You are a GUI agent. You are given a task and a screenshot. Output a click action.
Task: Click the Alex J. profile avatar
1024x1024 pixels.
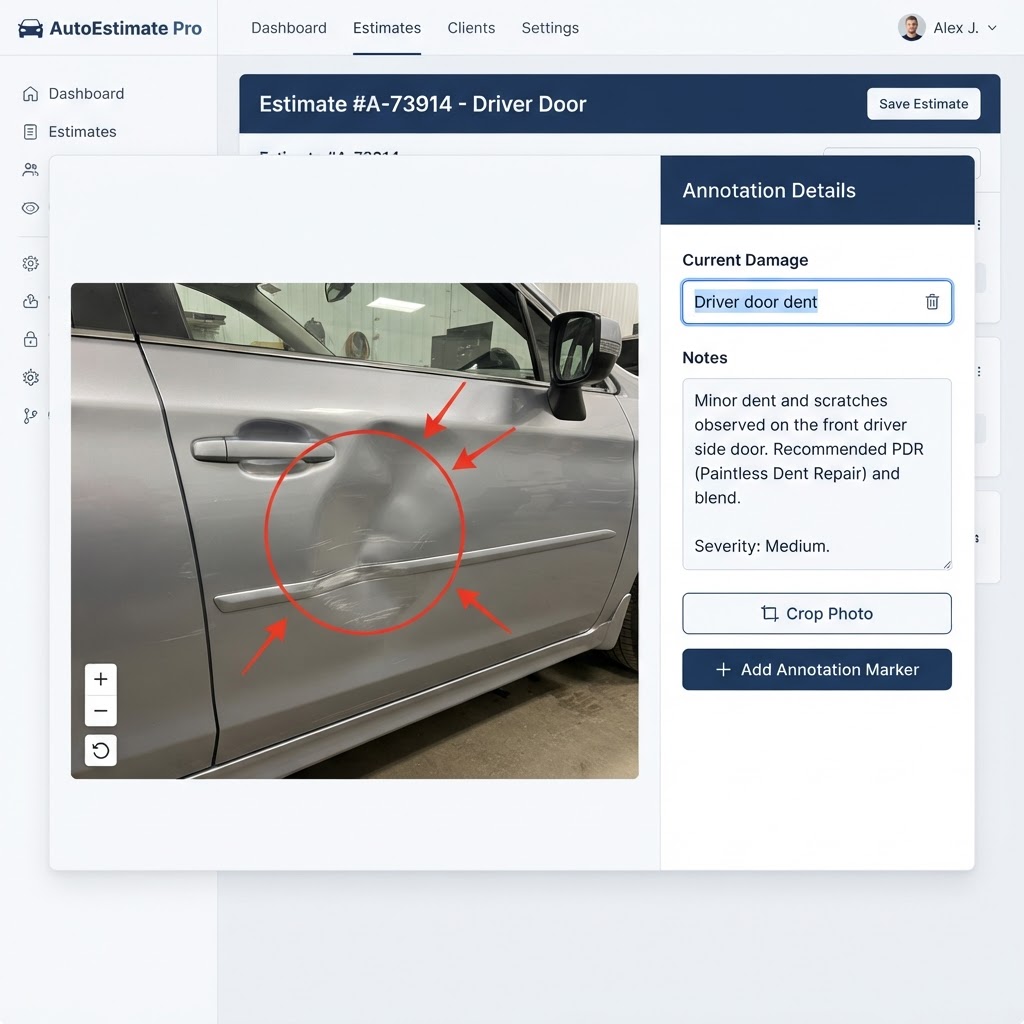pyautogui.click(x=911, y=28)
